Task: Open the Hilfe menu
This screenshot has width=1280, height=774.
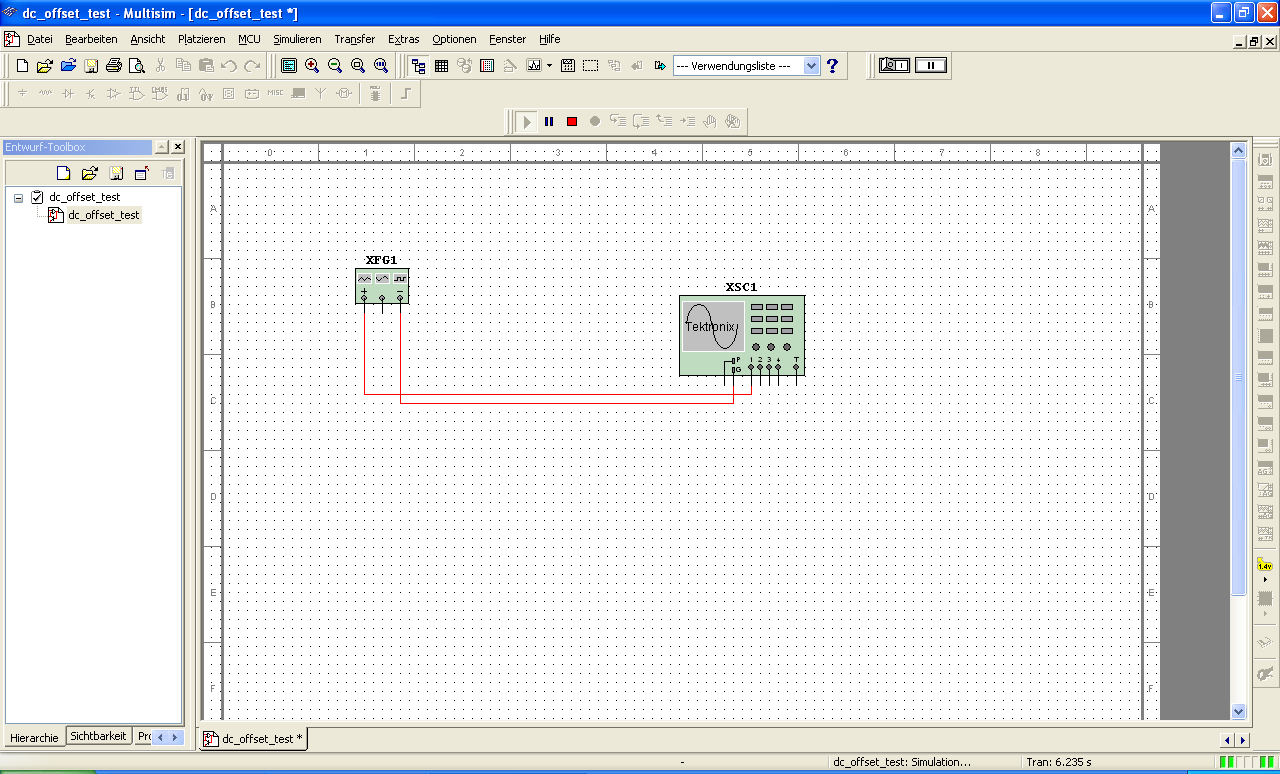Action: [x=549, y=39]
